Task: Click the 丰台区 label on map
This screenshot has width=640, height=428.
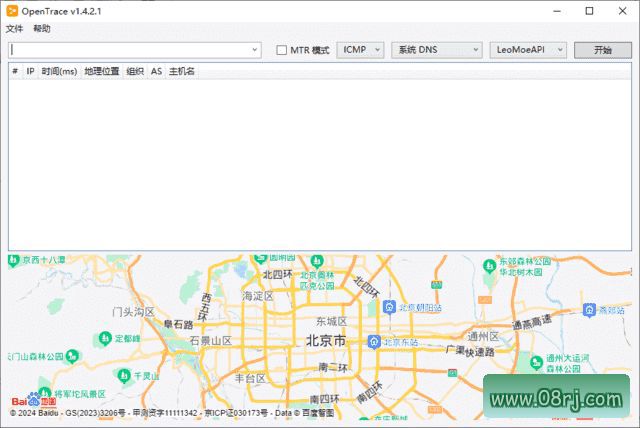Action: (251, 378)
